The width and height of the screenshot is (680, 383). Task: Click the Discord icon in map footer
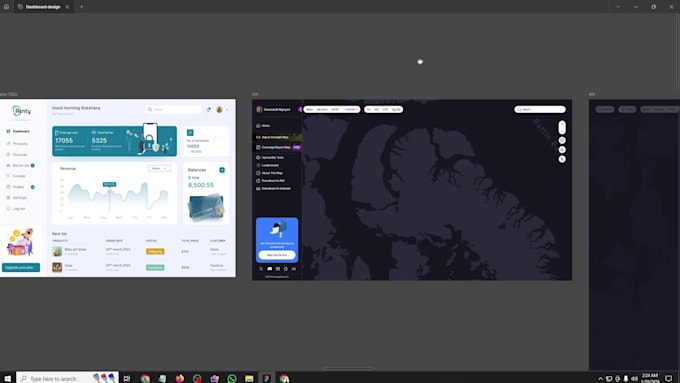click(x=269, y=269)
